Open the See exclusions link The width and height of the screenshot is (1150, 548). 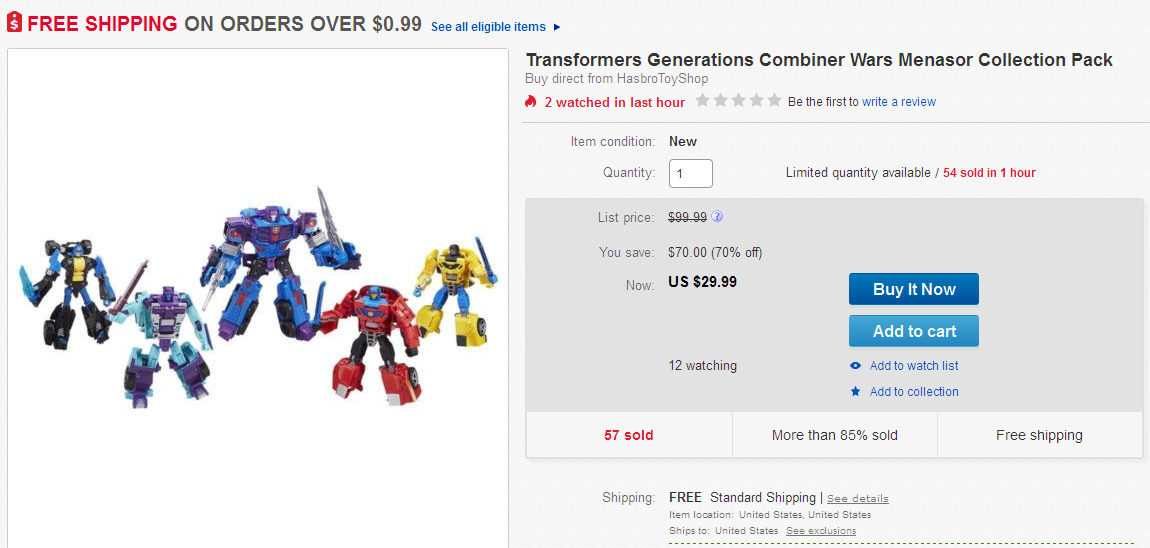pyautogui.click(x=820, y=530)
